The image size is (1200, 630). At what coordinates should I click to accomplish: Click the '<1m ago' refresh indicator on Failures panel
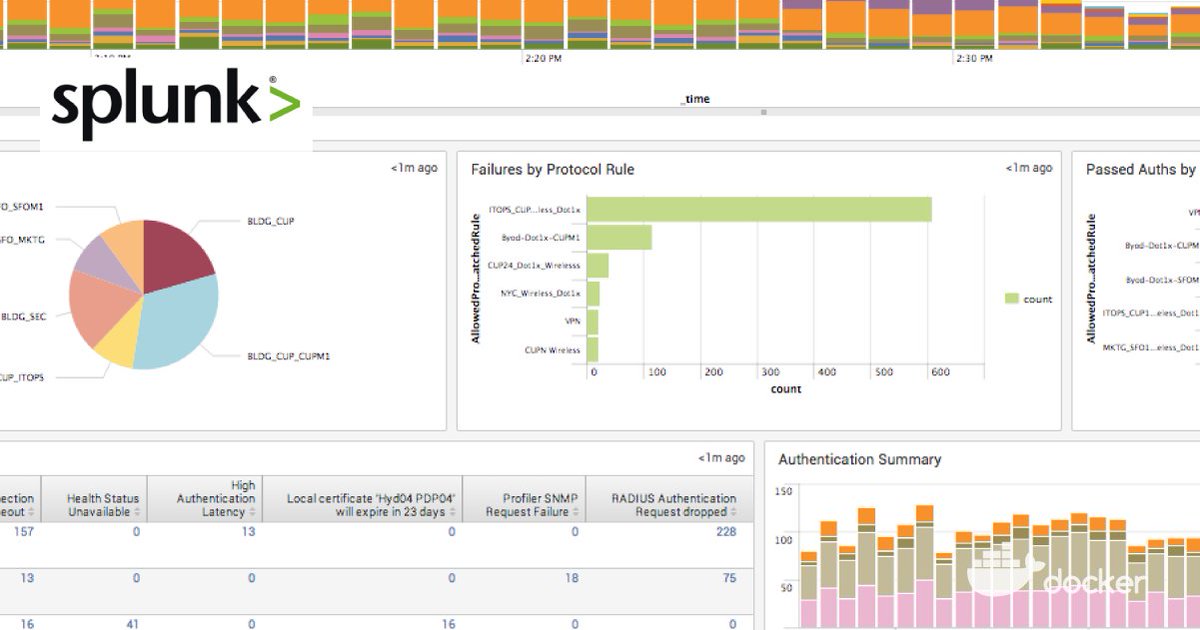(1030, 169)
